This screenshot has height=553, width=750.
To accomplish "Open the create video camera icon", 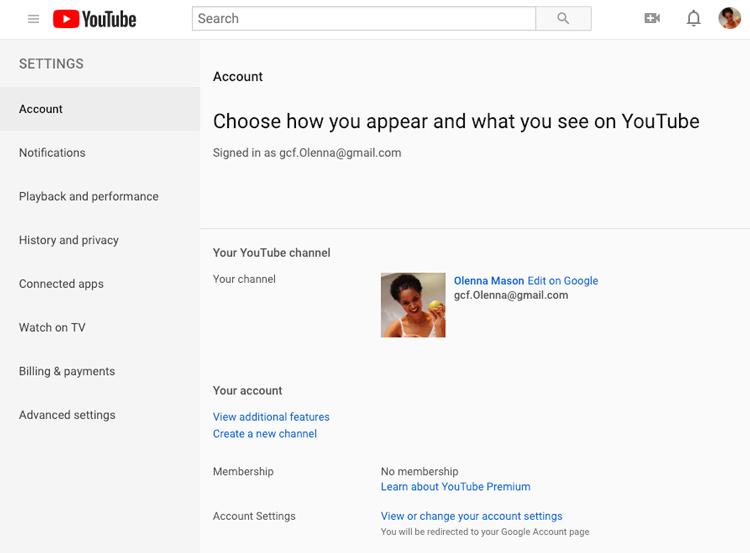I will point(652,19).
